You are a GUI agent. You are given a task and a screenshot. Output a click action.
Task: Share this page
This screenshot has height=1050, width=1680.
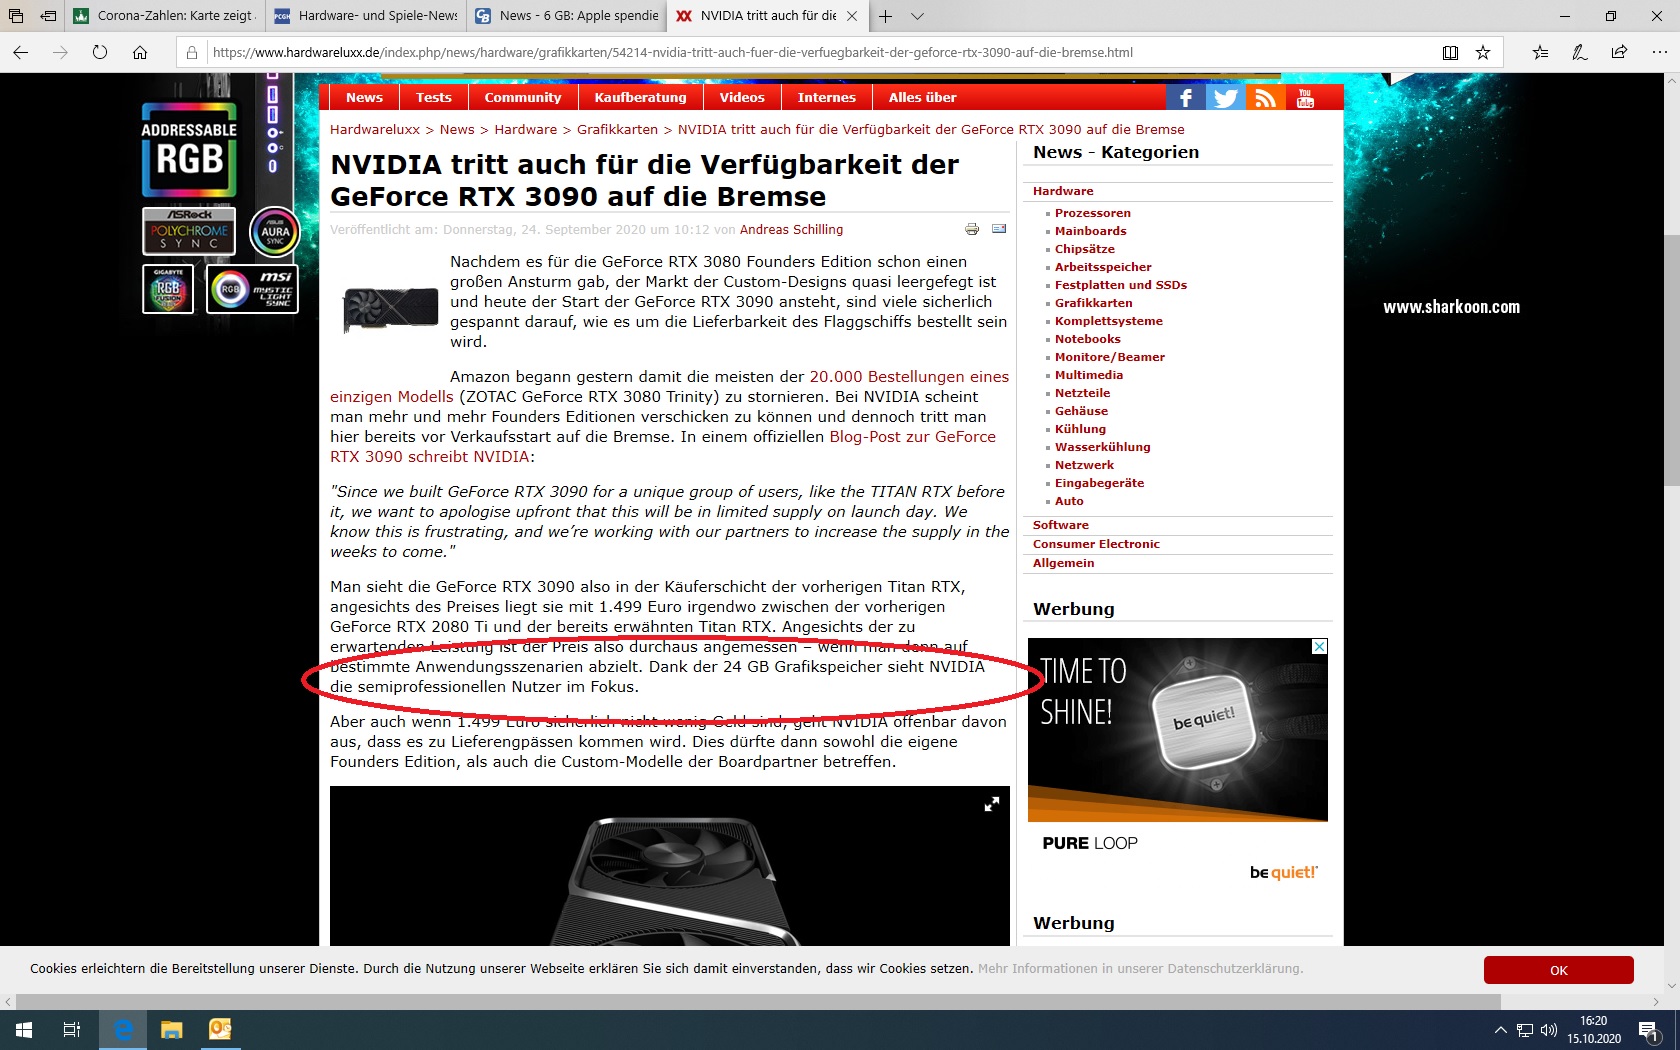coord(1619,52)
